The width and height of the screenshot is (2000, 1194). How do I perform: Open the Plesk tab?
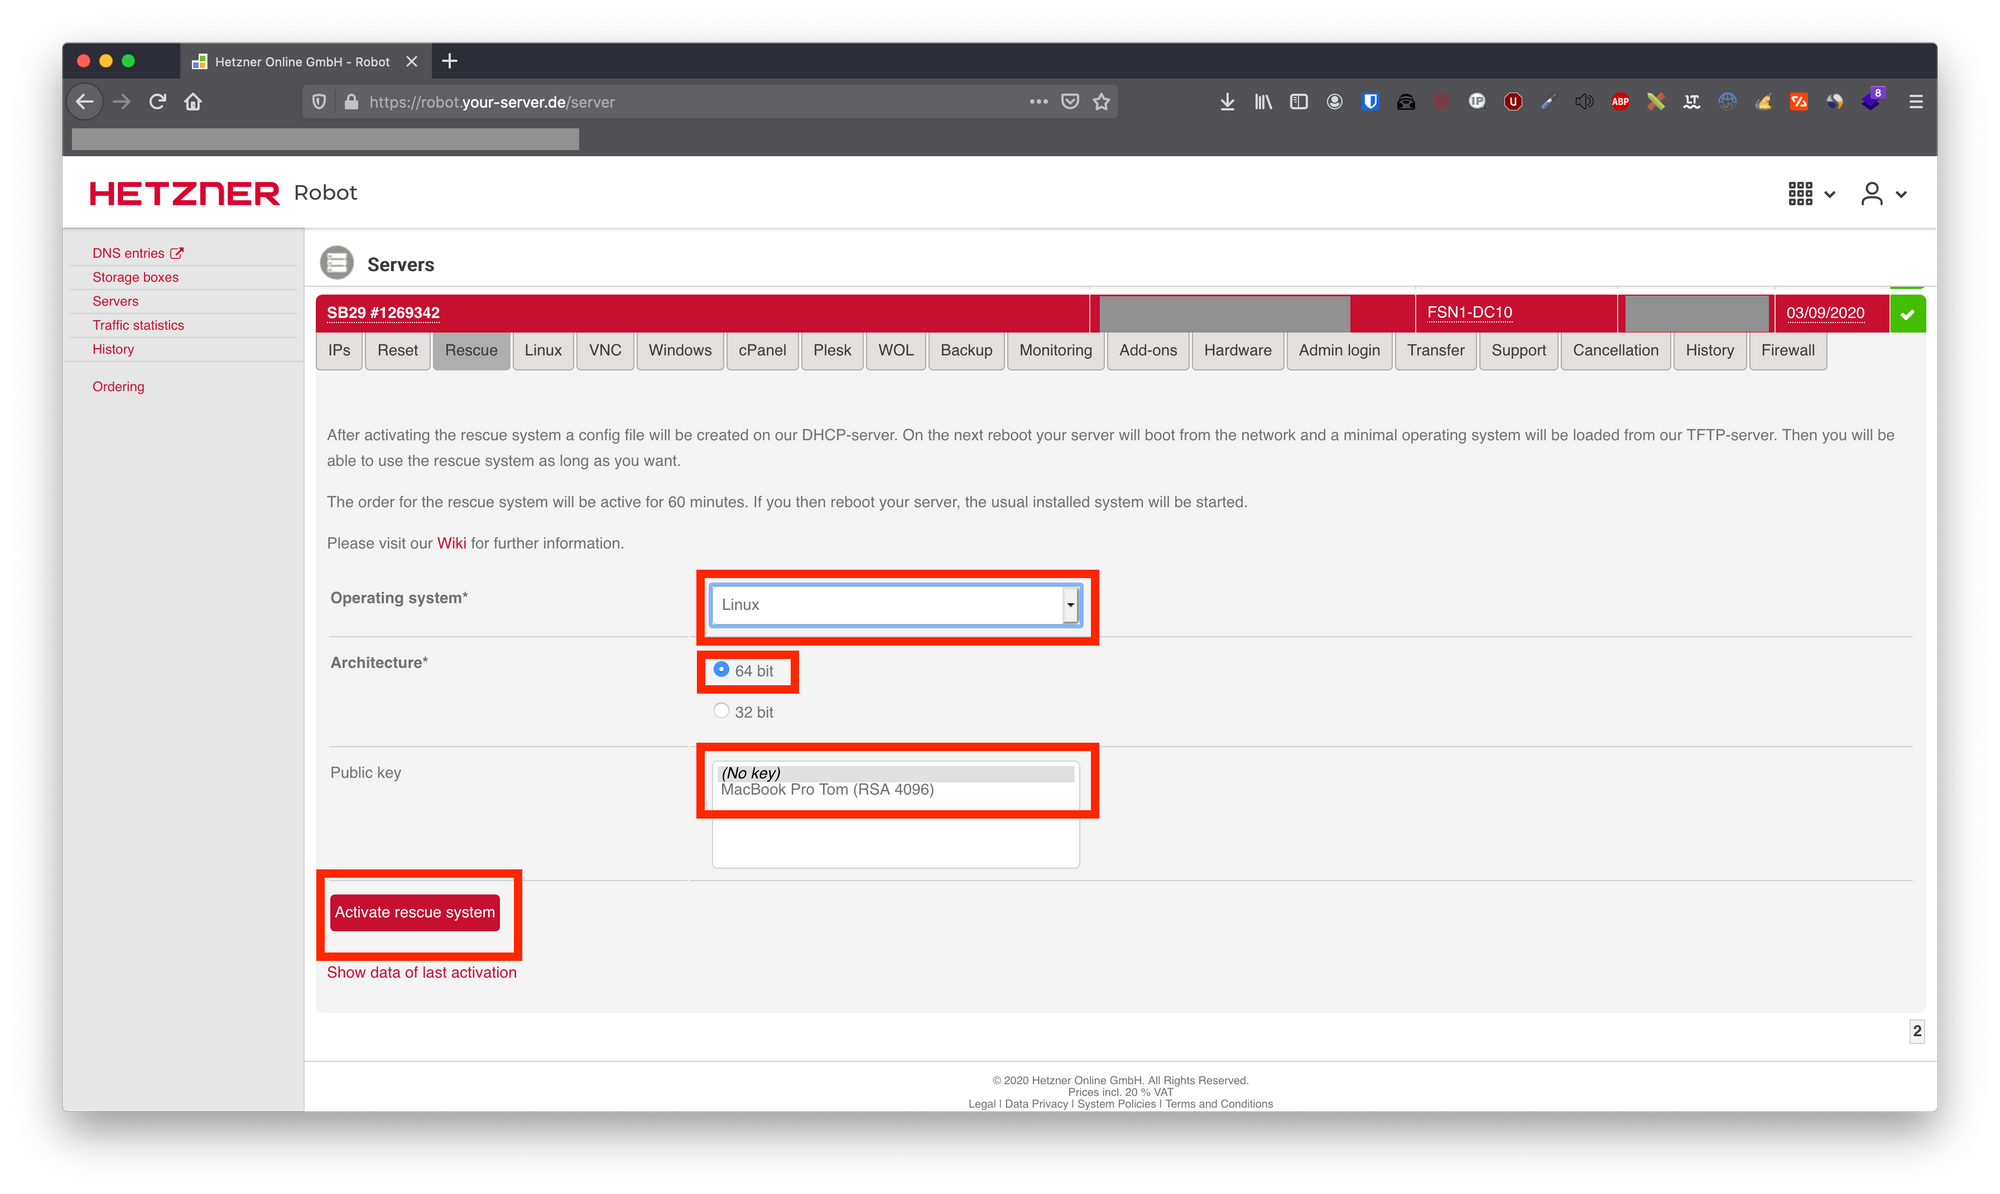(x=832, y=351)
